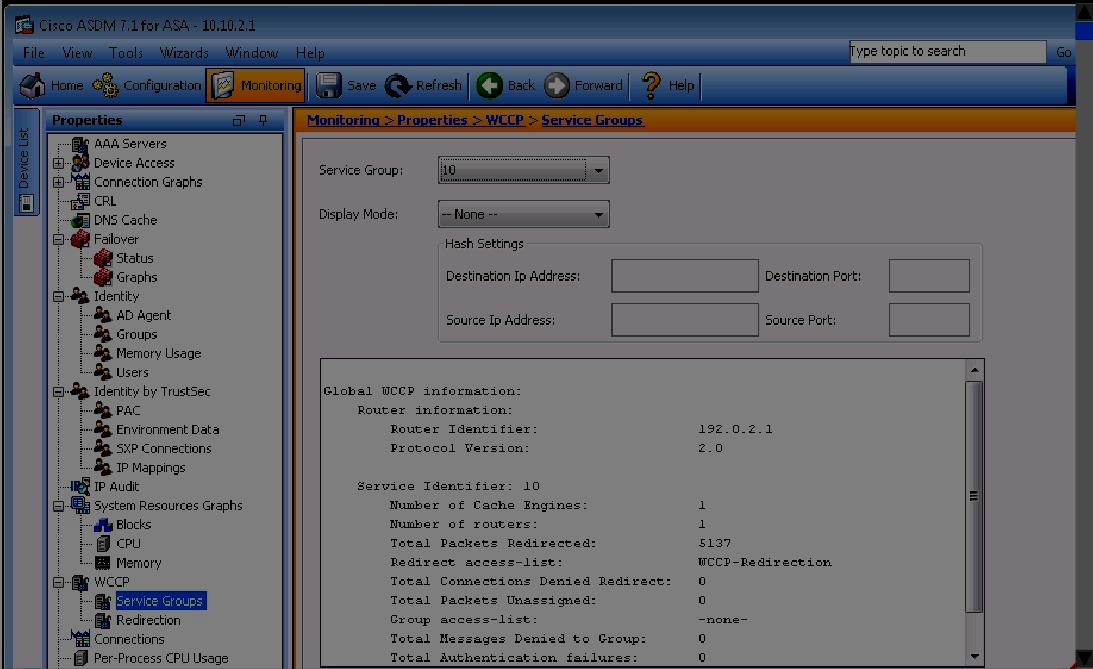The image size is (1093, 669).
Task: Click the Go search button
Action: [1063, 52]
